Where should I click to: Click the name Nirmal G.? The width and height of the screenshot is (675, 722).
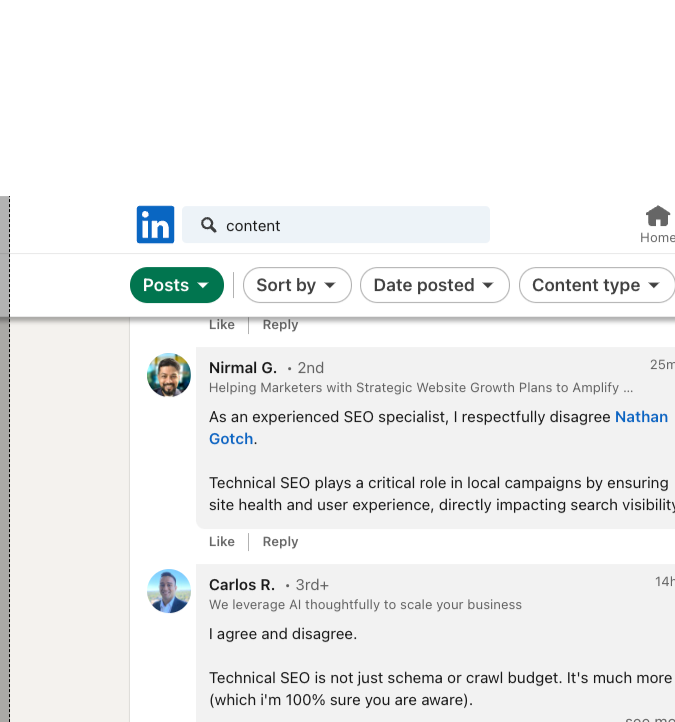(x=243, y=368)
